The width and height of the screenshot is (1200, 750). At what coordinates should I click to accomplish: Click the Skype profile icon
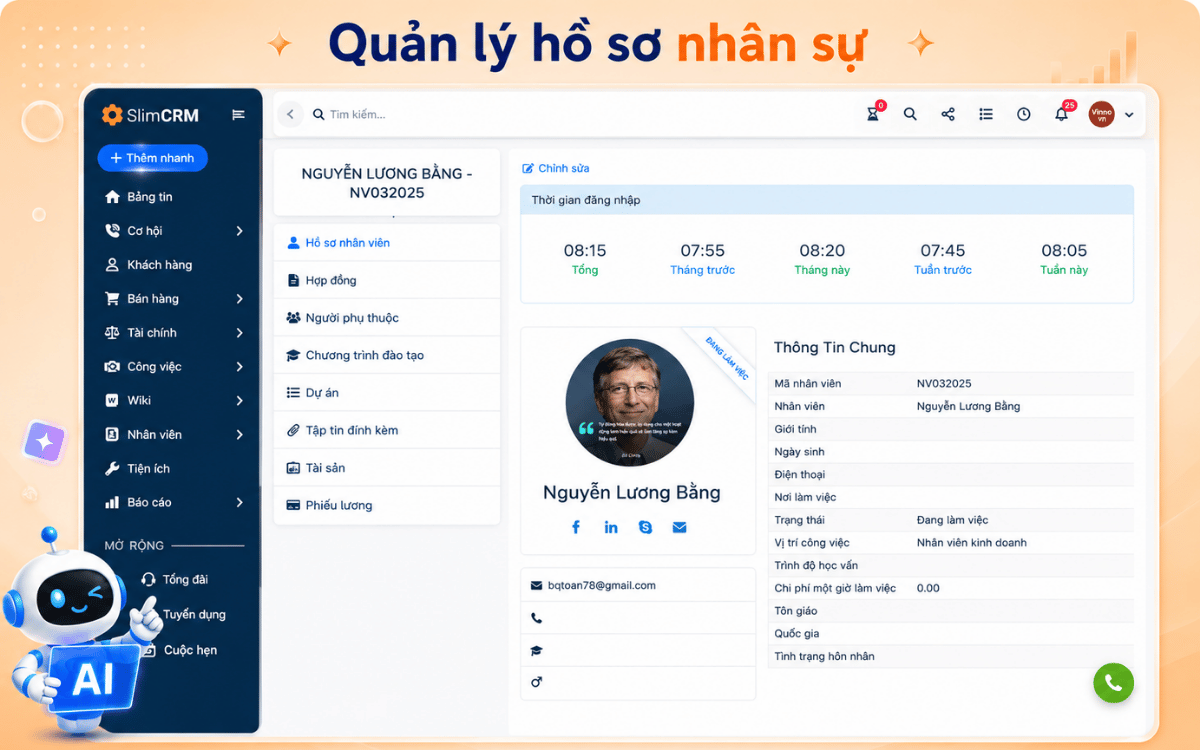tap(645, 527)
